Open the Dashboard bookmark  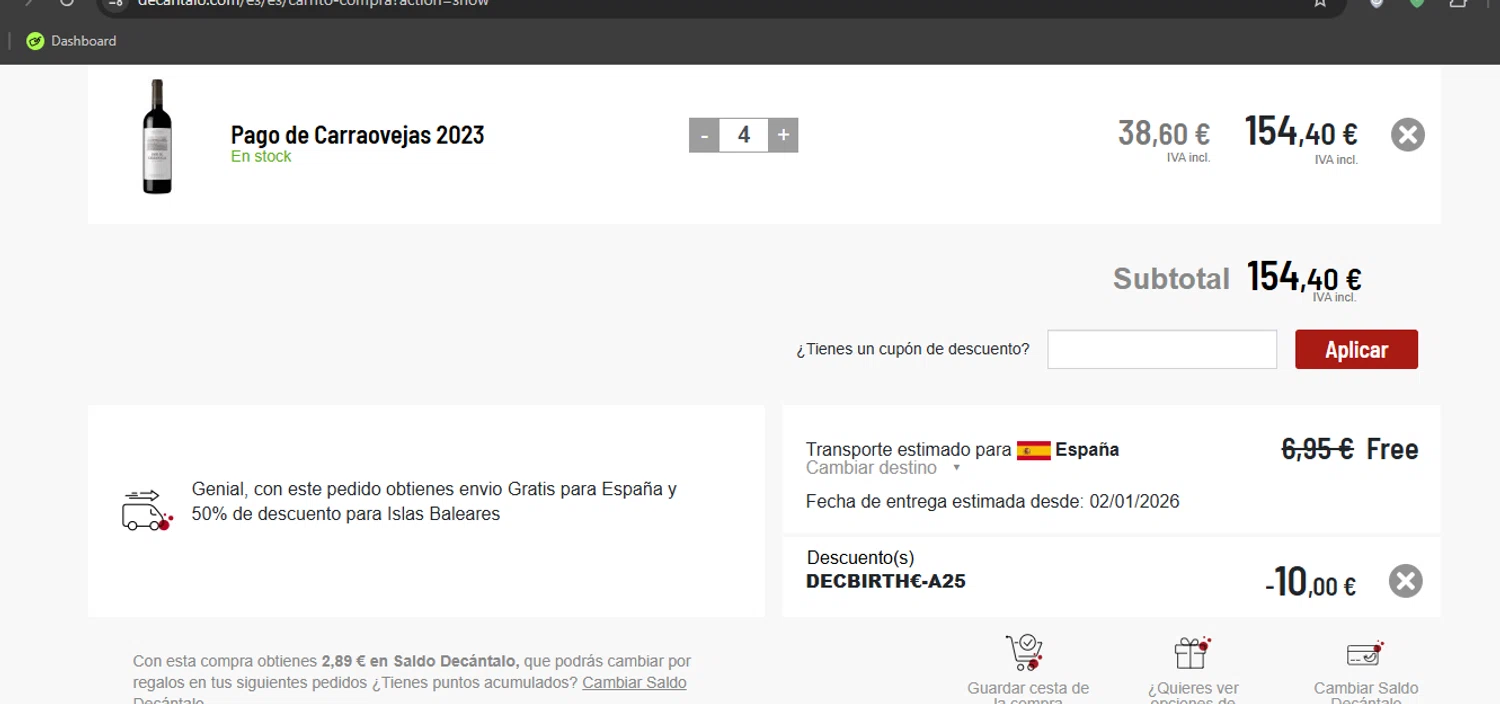(71, 41)
